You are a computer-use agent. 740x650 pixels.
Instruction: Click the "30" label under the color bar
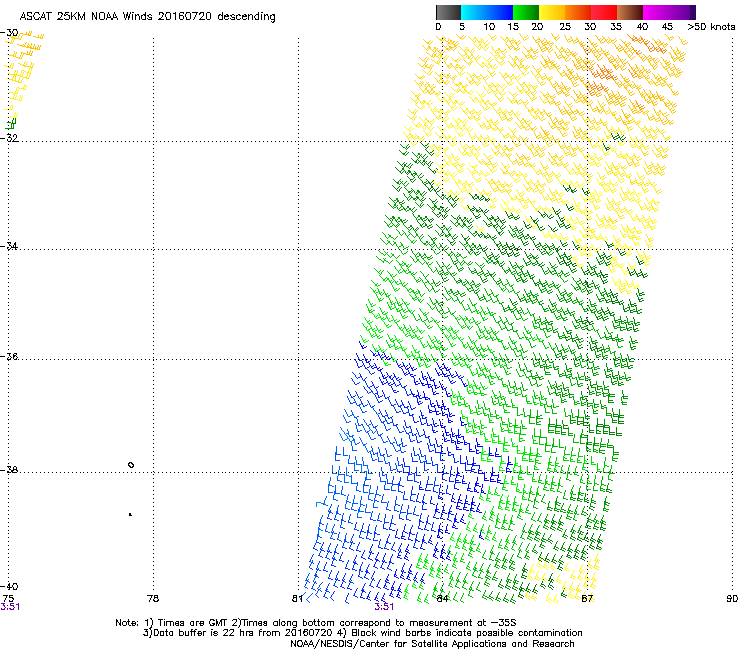pyautogui.click(x=590, y=27)
